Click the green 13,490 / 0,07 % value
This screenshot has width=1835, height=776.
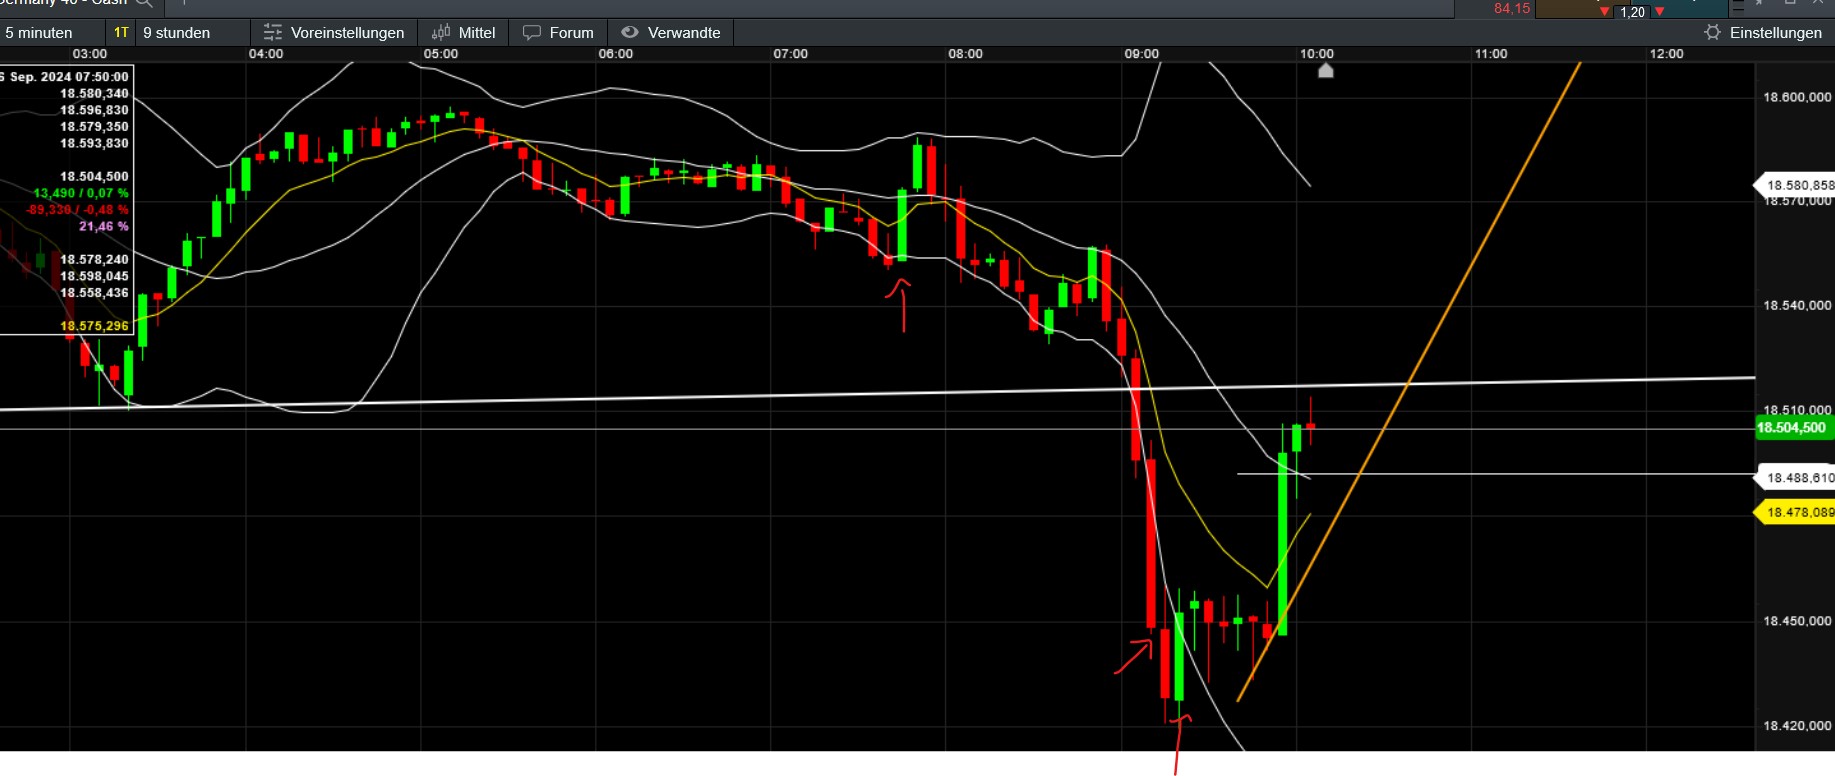[81, 193]
